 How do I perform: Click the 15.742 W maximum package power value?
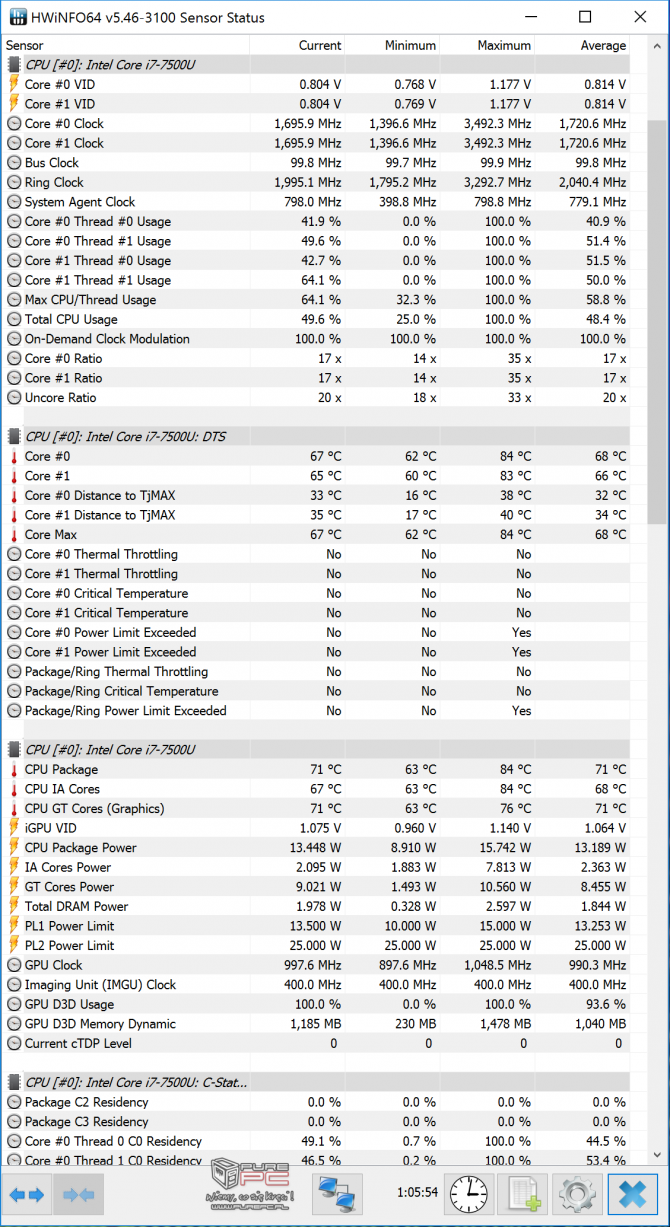504,848
